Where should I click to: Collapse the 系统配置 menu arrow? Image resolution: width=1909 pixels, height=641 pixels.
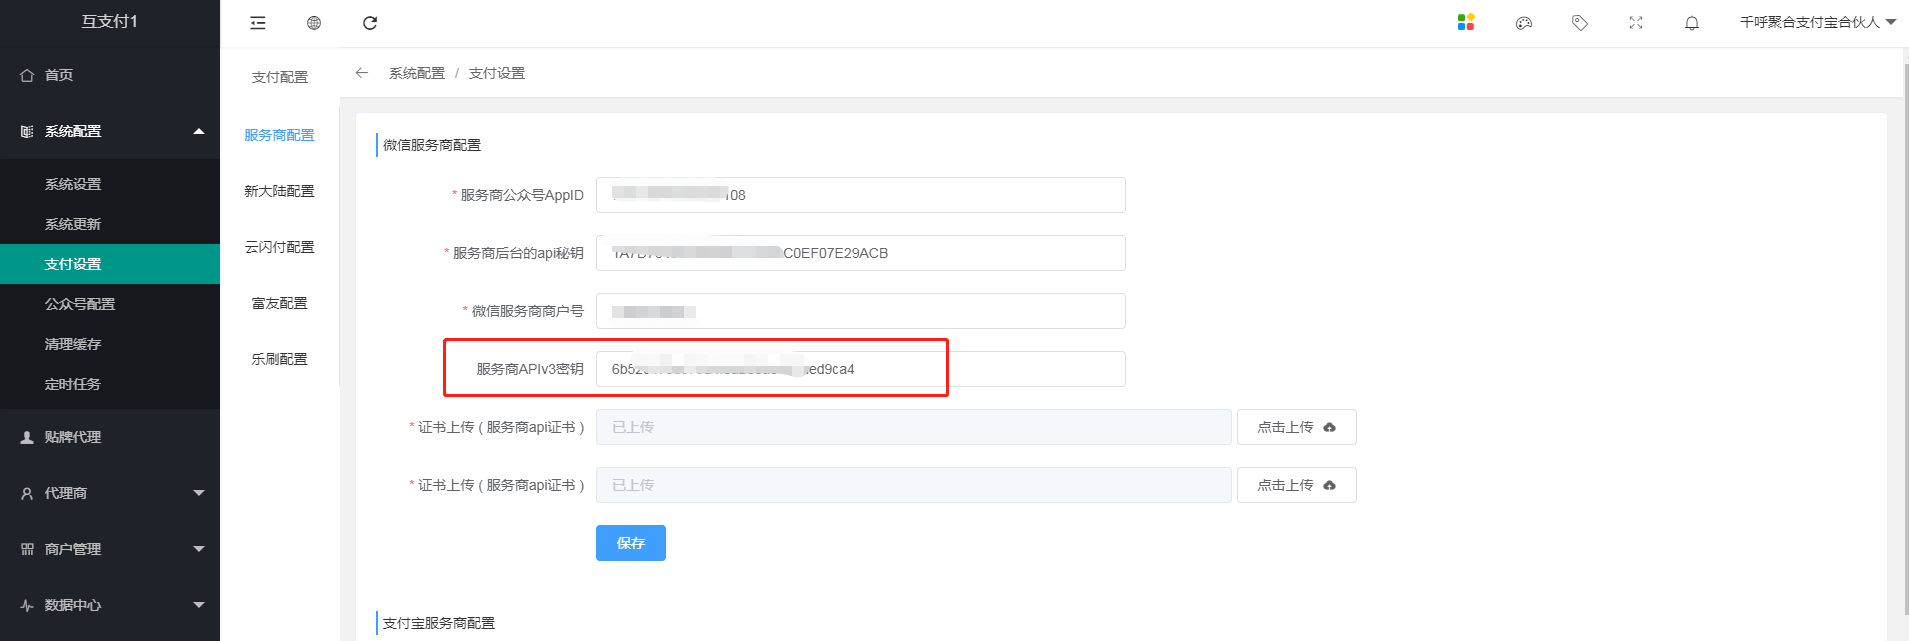click(199, 131)
